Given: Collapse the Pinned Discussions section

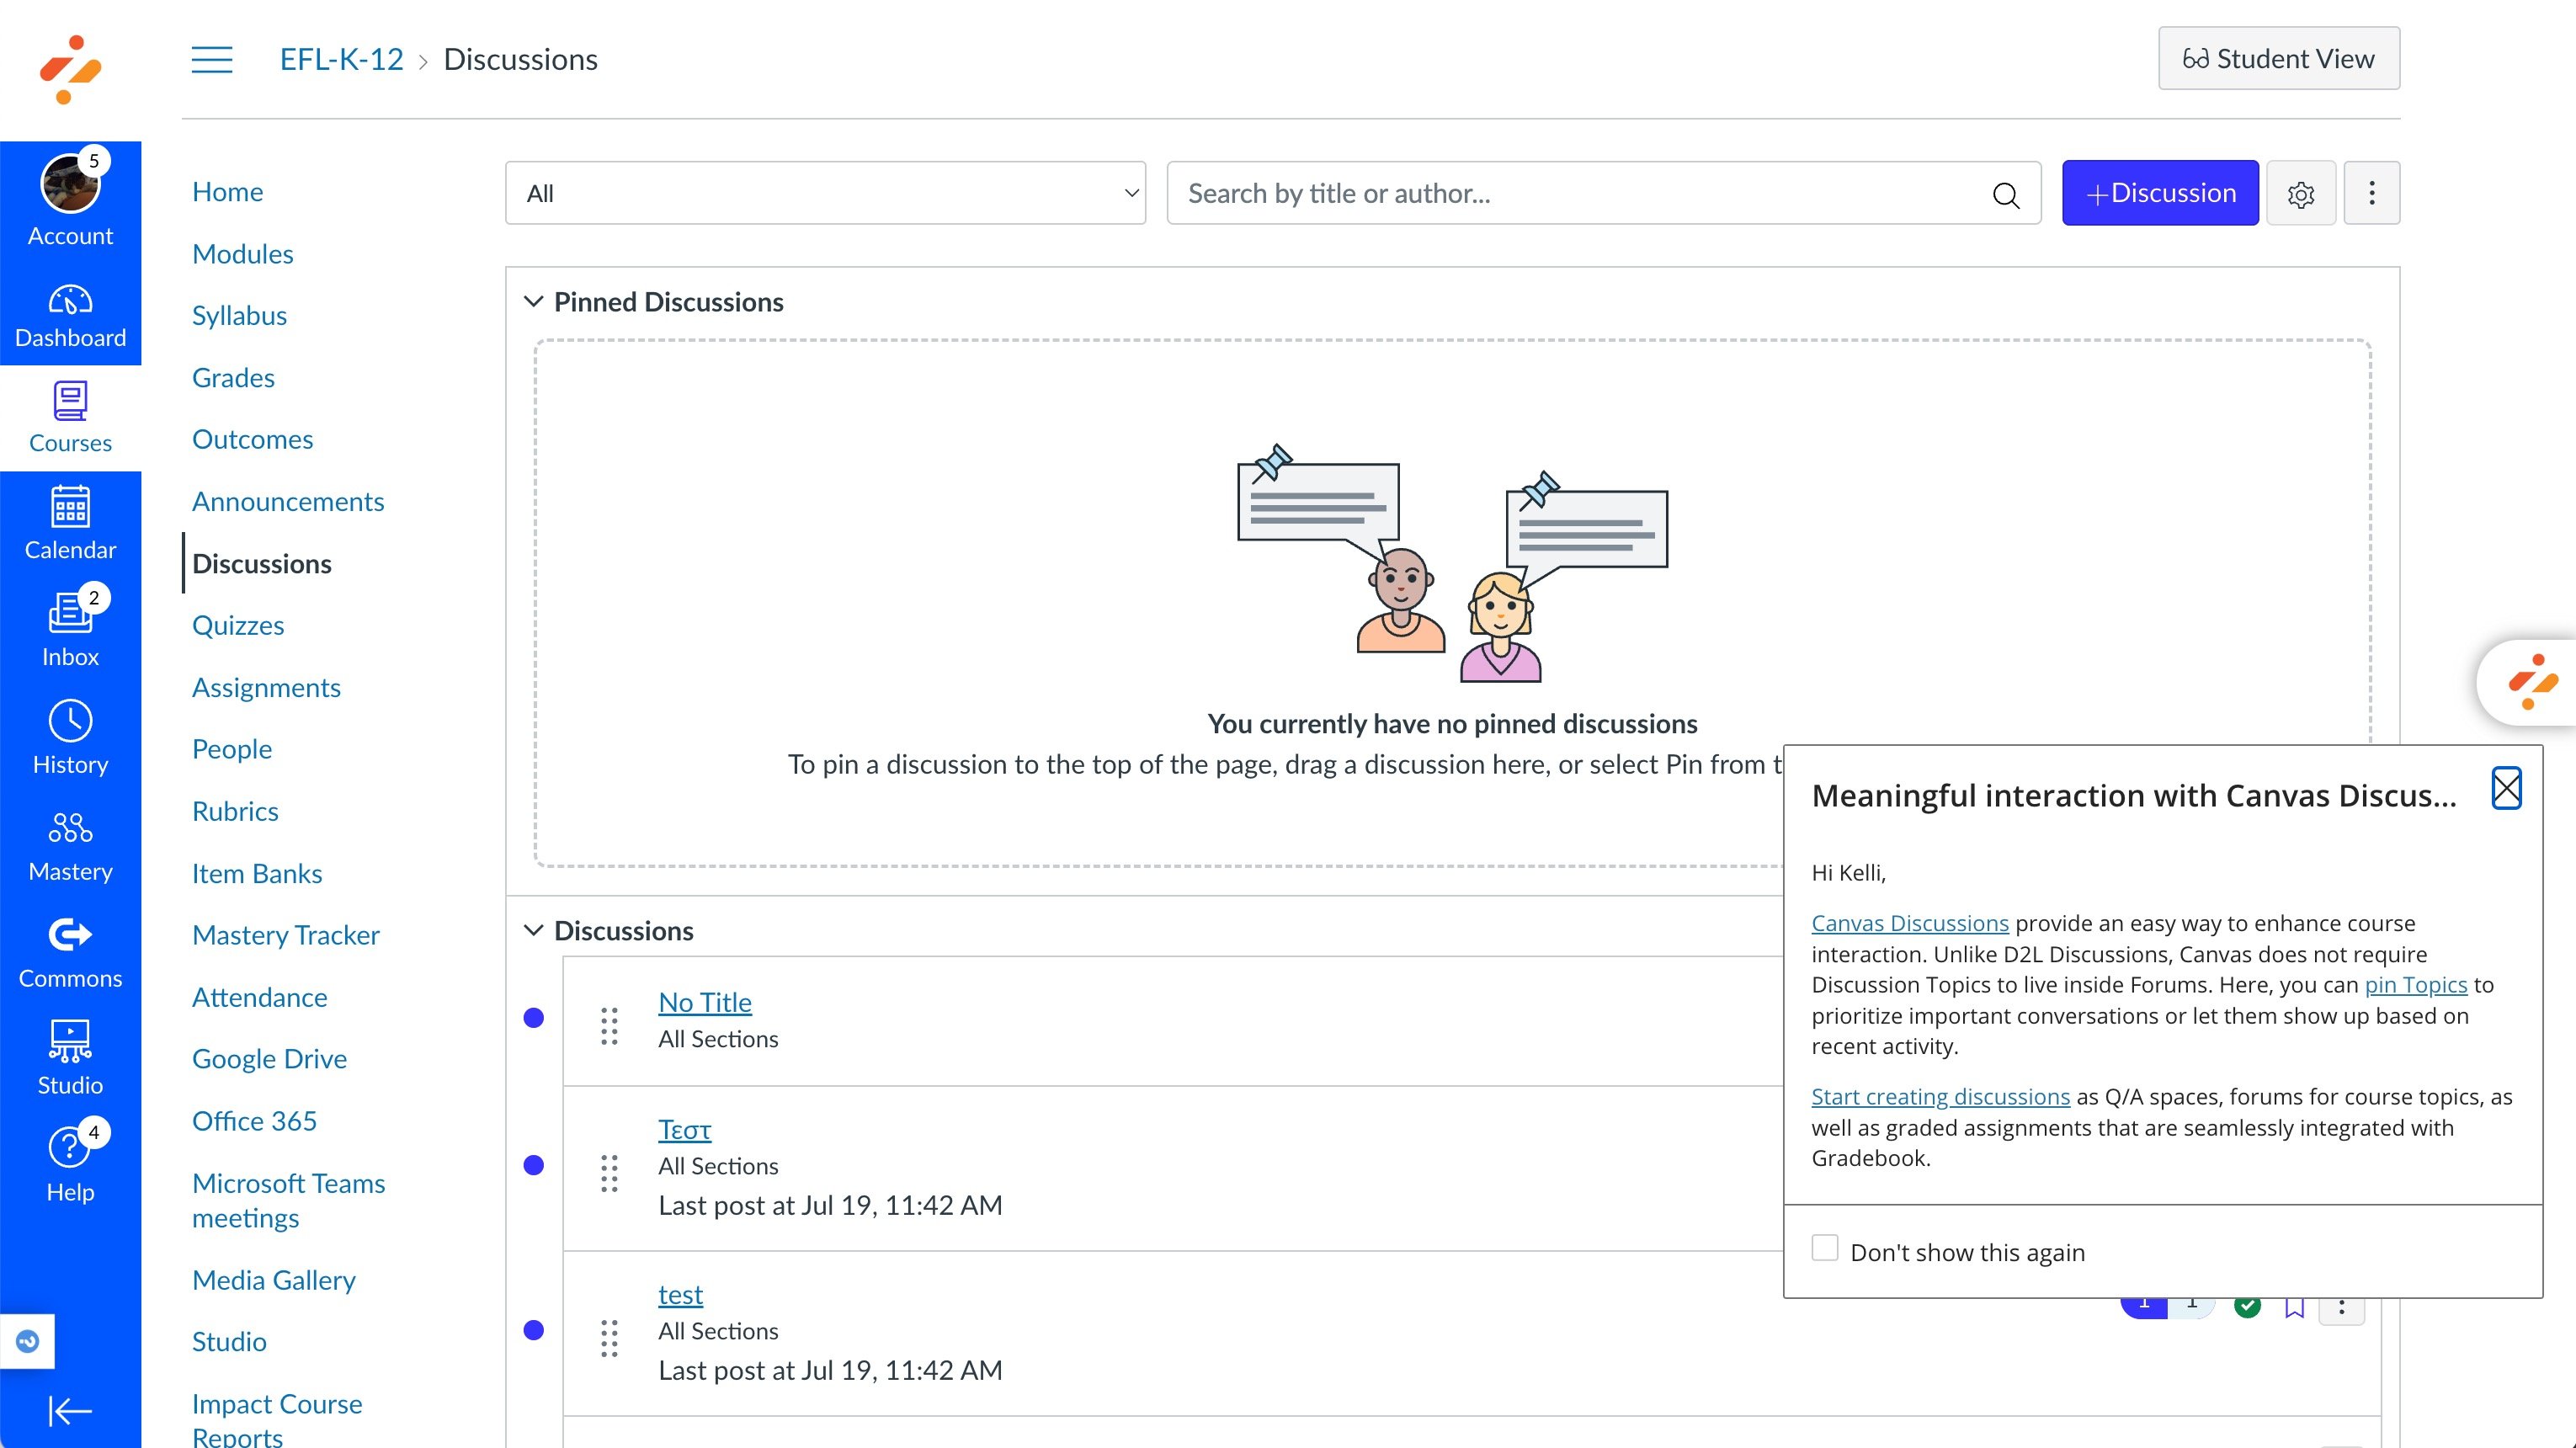Looking at the screenshot, I should (534, 301).
